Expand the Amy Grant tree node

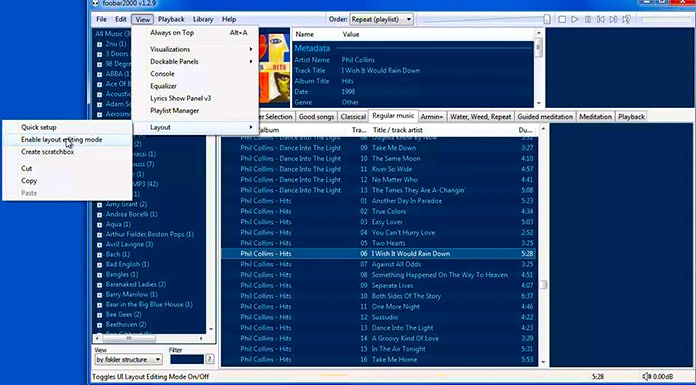point(99,205)
